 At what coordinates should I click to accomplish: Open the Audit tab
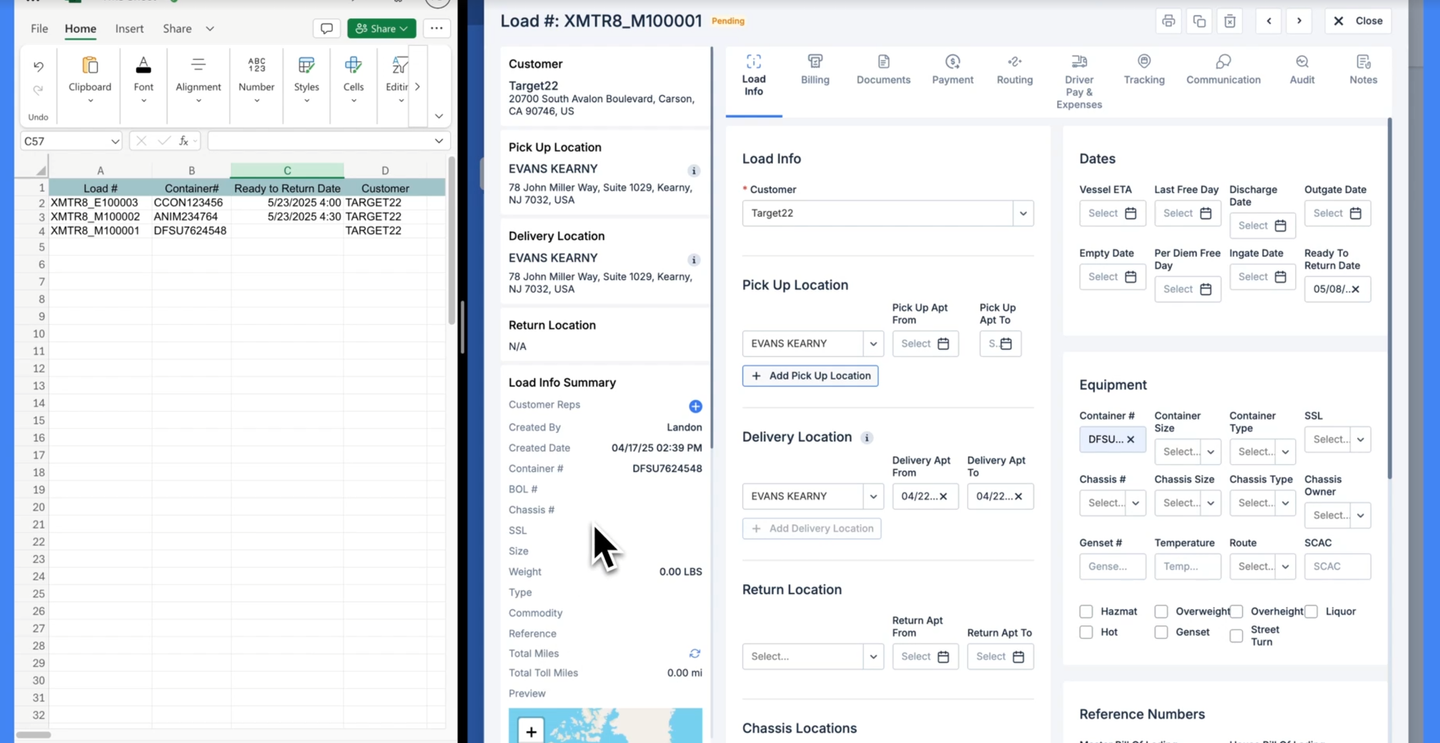[x=1302, y=70]
